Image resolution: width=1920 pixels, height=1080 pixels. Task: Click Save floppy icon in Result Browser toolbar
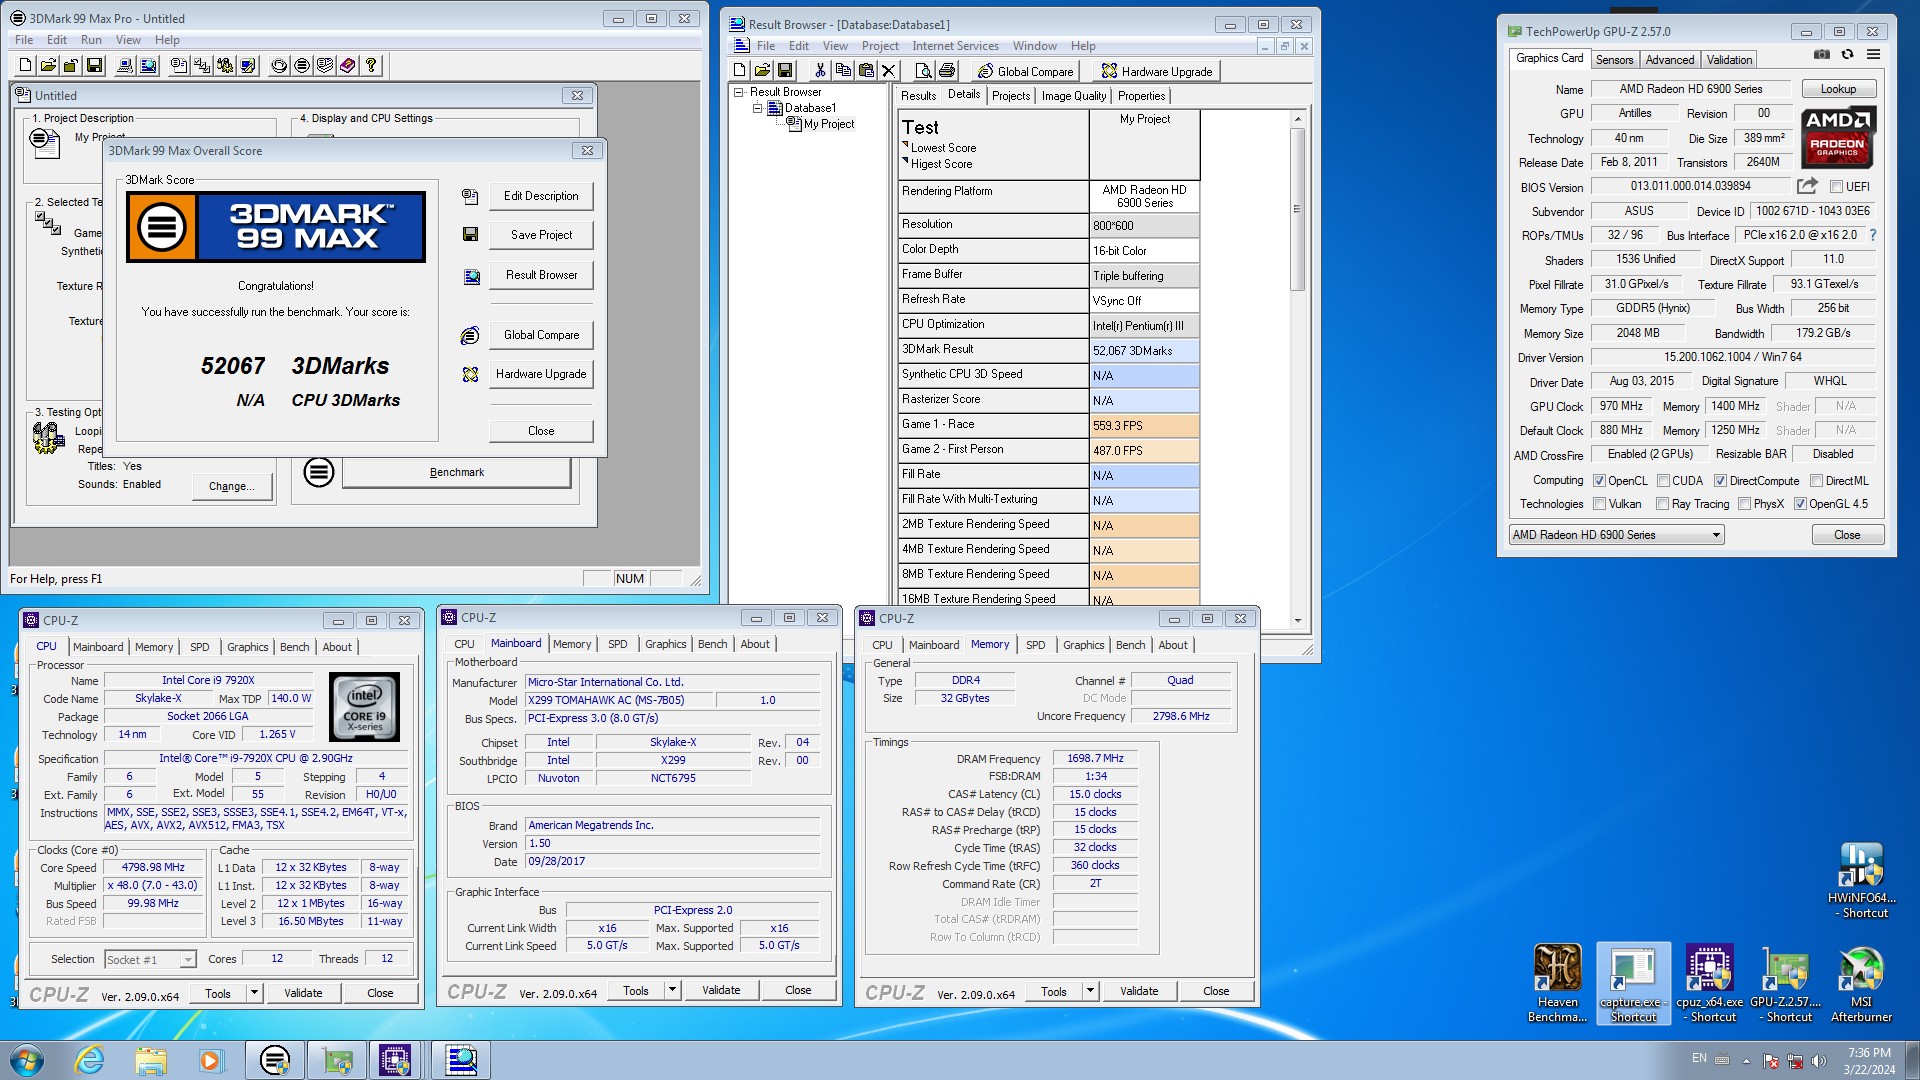(785, 71)
